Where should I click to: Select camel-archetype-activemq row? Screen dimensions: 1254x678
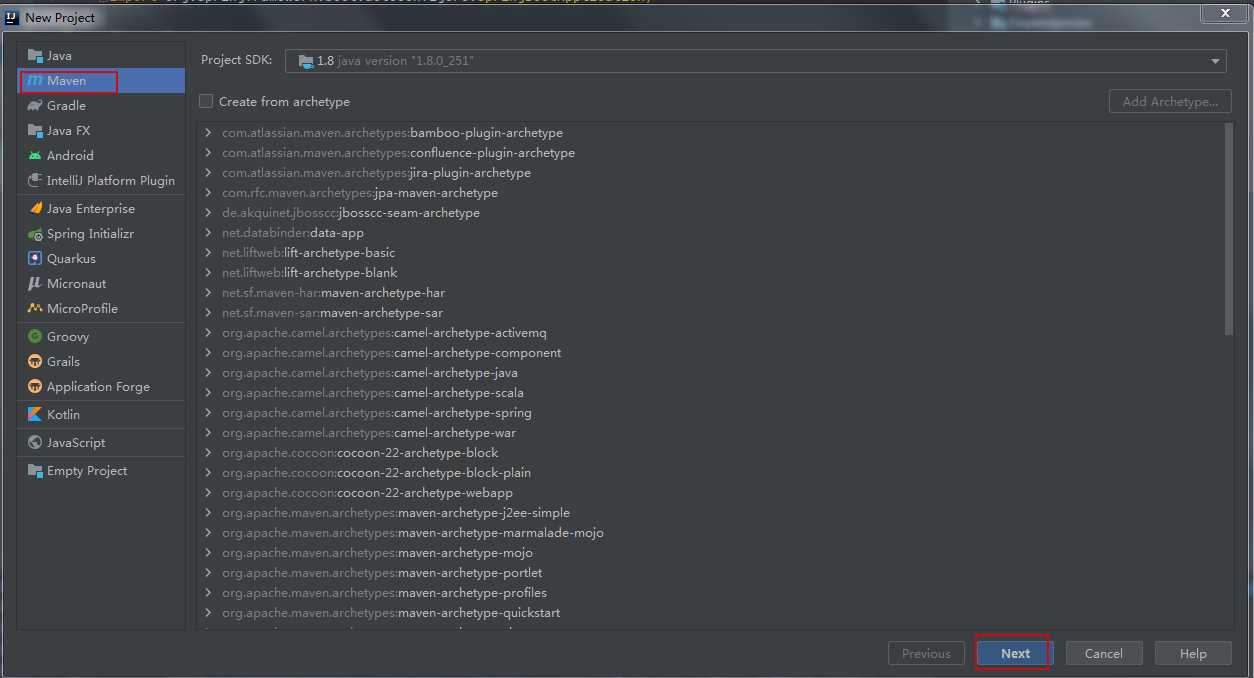(710, 333)
